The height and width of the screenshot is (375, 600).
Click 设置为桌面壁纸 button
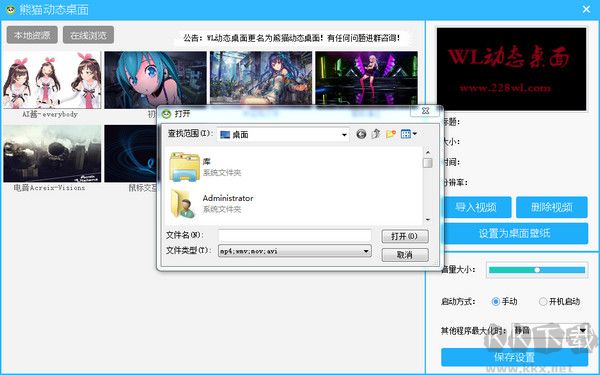514,233
